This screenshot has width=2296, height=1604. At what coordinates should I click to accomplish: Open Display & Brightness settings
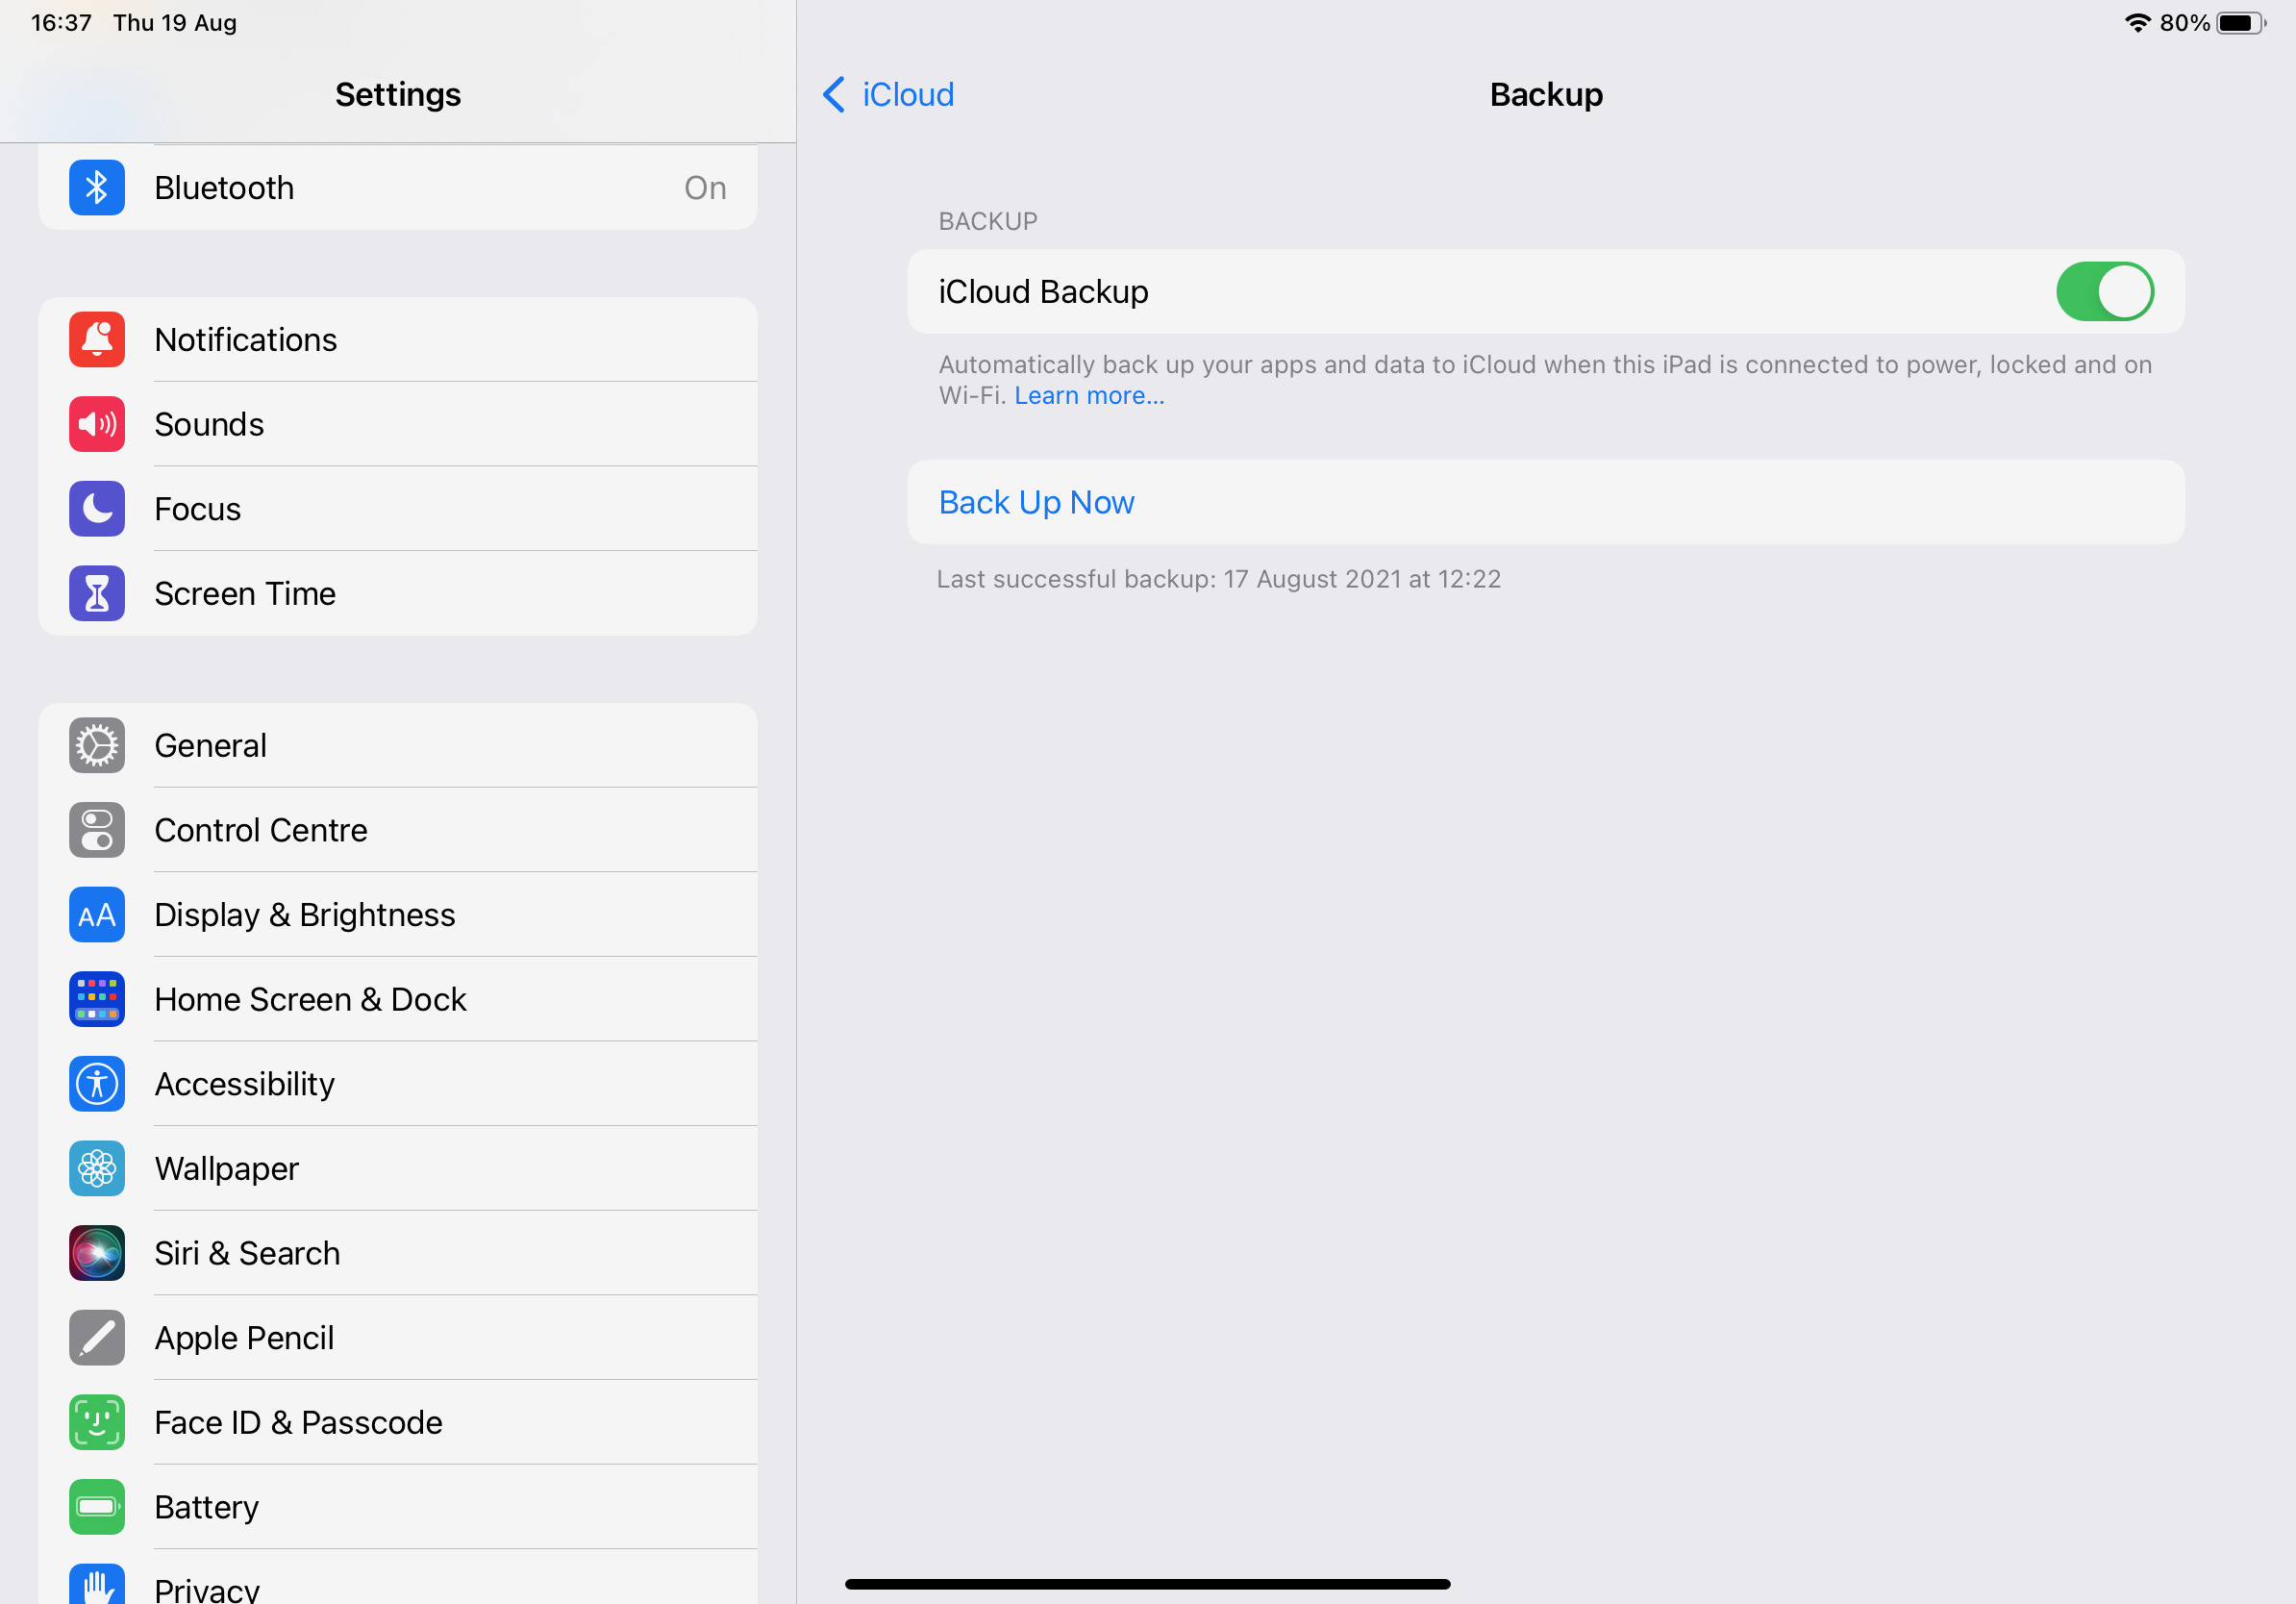(398, 914)
